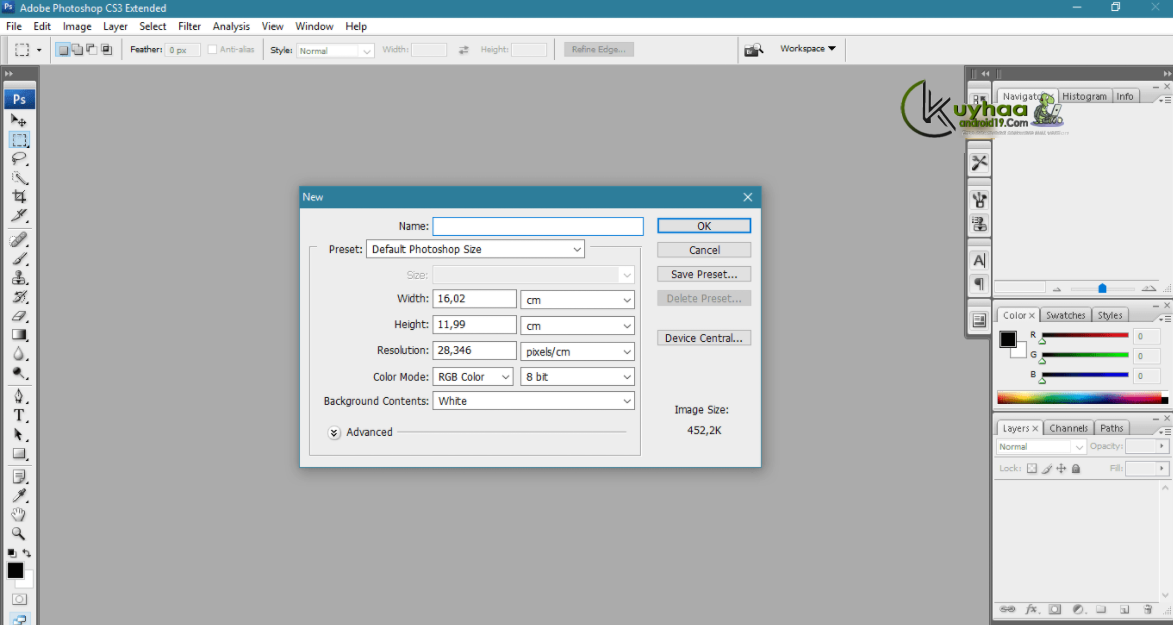This screenshot has width=1173, height=625.
Task: Click the Device Central... button
Action: point(704,338)
